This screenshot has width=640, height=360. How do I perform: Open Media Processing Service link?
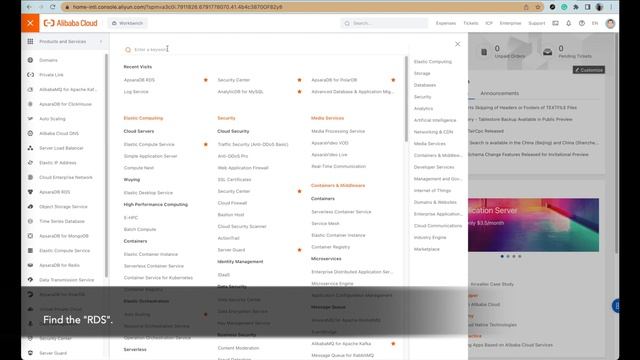338,131
